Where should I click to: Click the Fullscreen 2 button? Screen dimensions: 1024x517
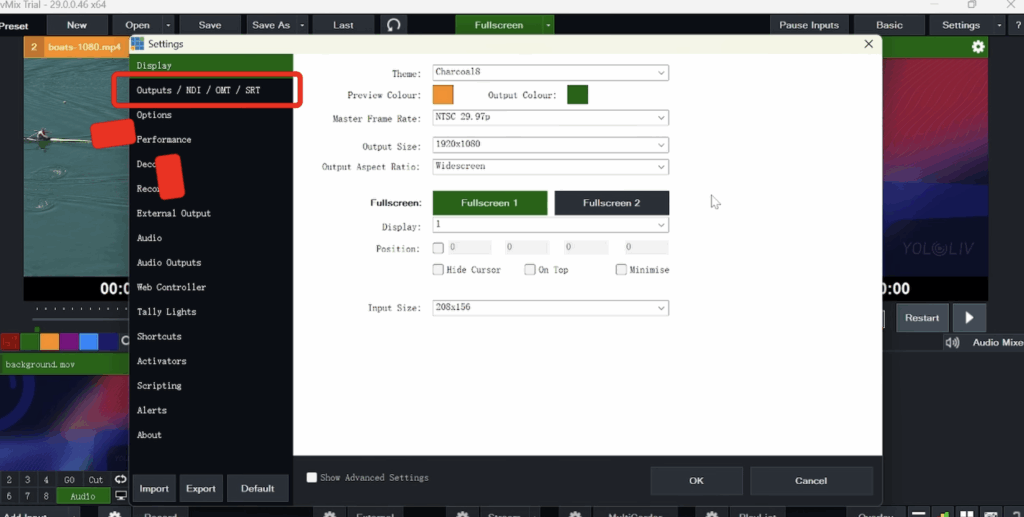click(611, 203)
